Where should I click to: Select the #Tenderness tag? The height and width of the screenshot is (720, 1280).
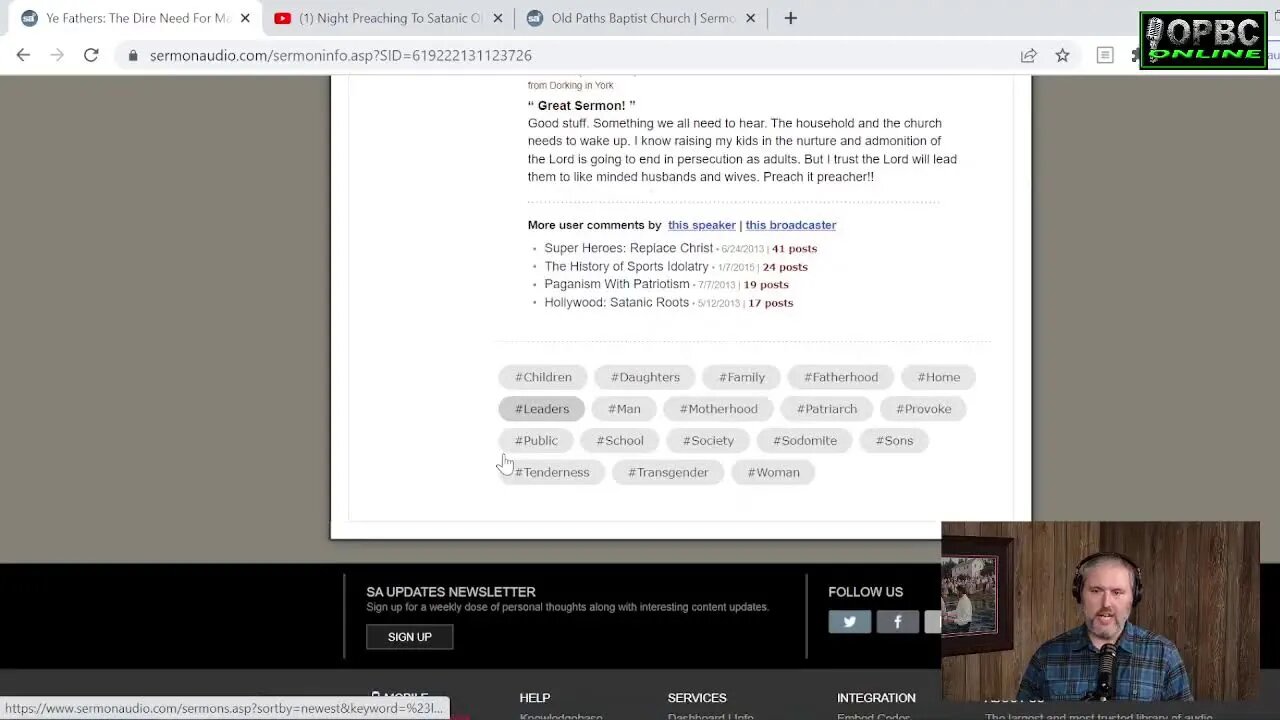(552, 472)
